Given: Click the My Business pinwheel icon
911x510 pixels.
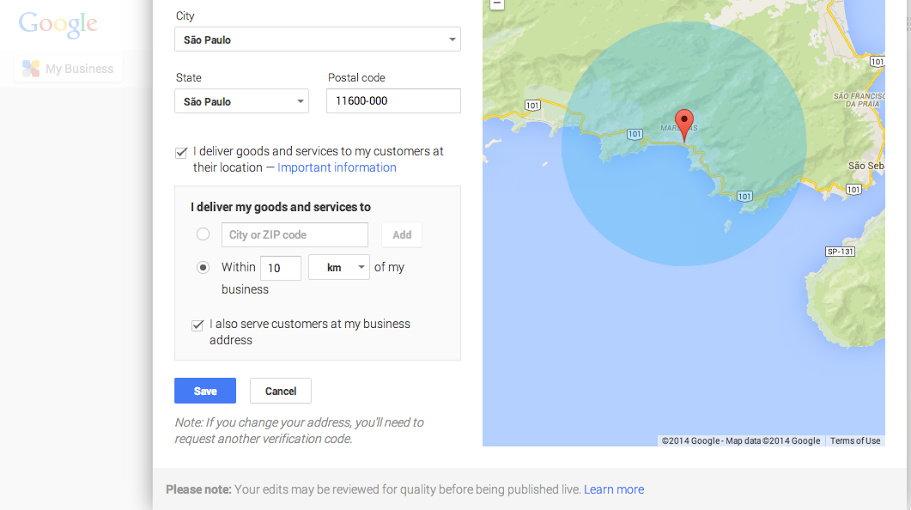Looking at the screenshot, I should 31,69.
